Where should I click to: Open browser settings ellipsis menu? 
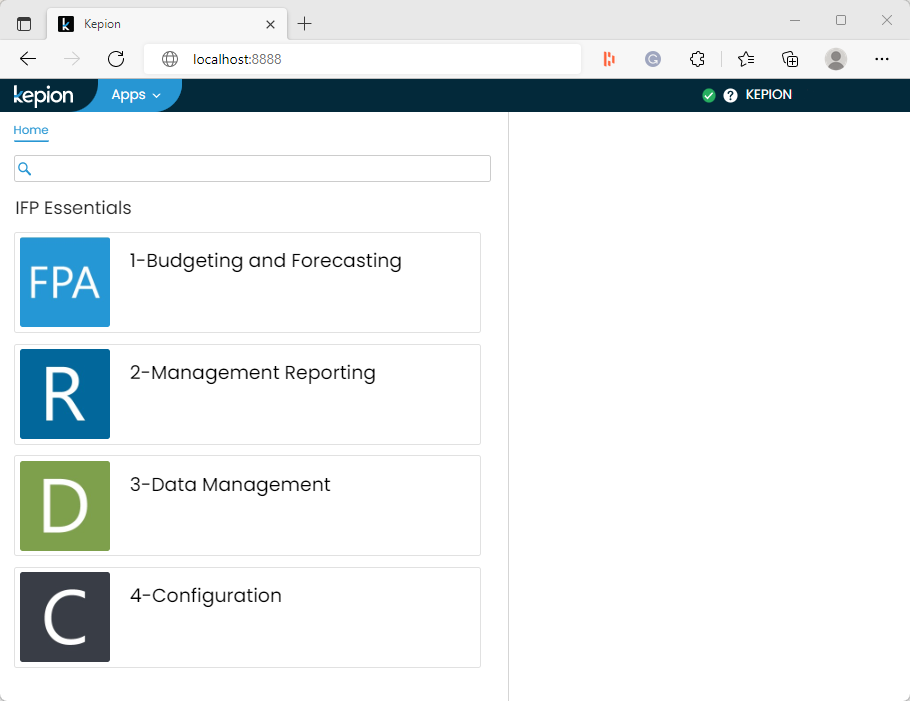tap(881, 59)
